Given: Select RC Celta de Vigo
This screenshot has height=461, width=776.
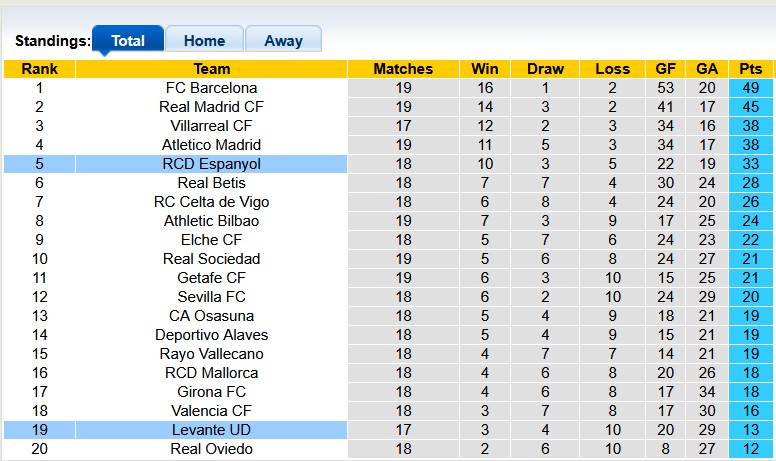Looking at the screenshot, I should pyautogui.click(x=212, y=202).
